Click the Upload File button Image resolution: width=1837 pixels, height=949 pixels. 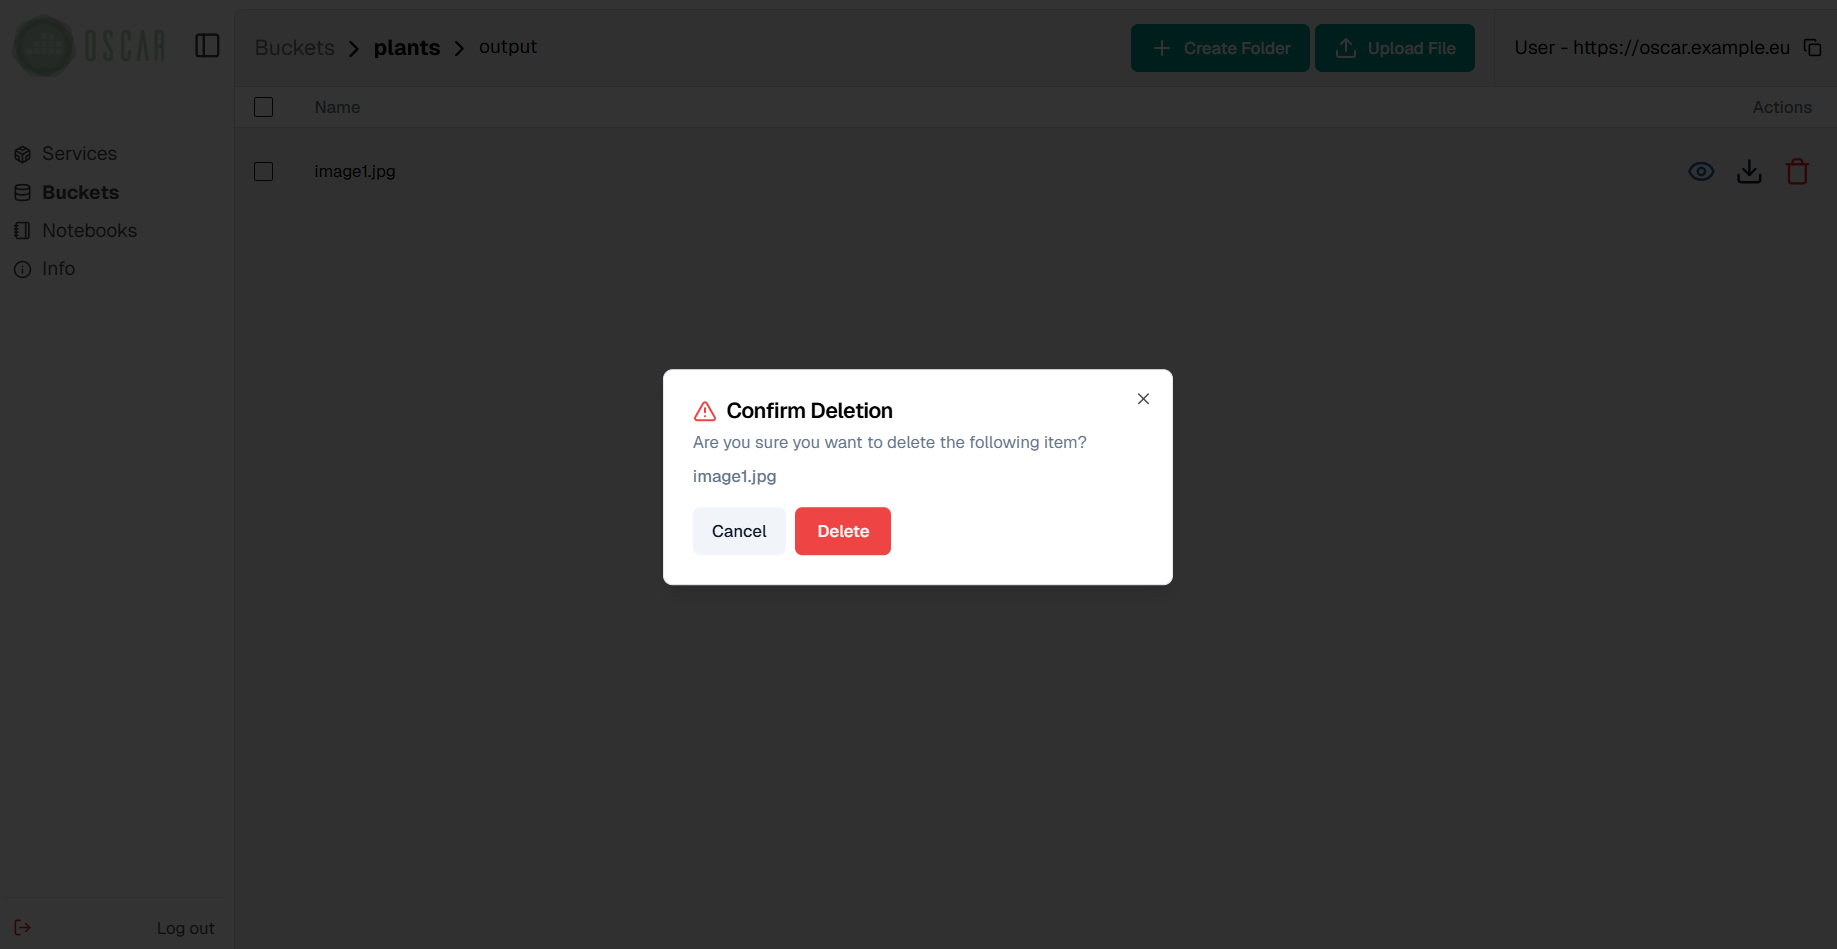click(1394, 48)
